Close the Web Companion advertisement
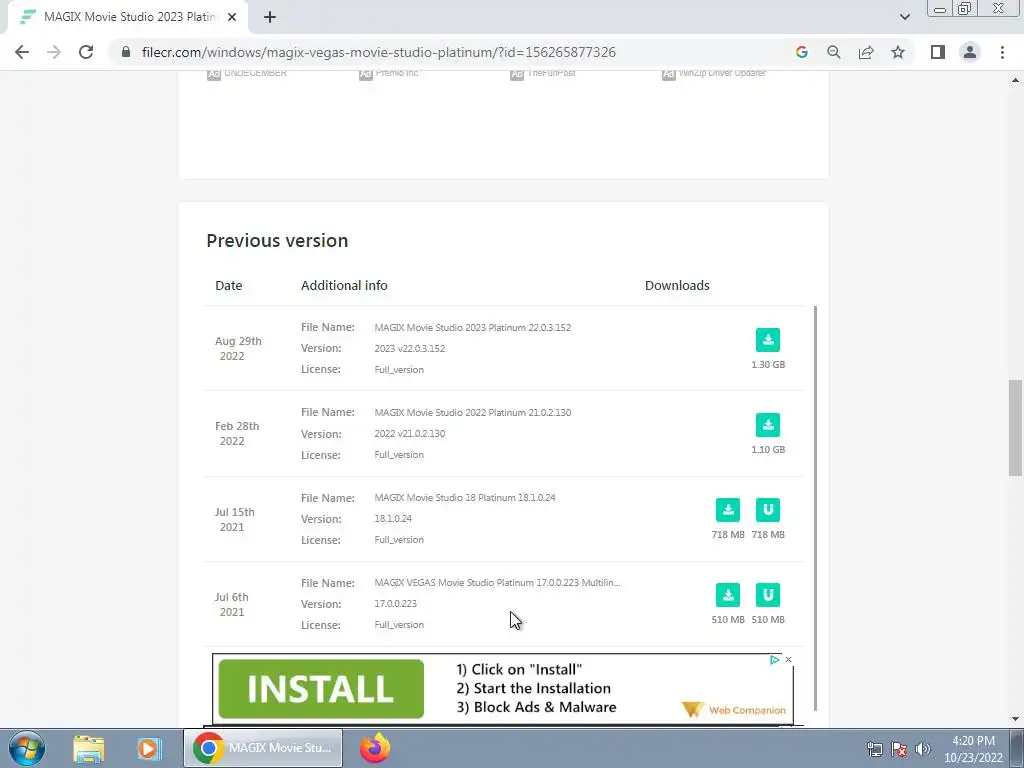This screenshot has height=768, width=1024. point(788,660)
